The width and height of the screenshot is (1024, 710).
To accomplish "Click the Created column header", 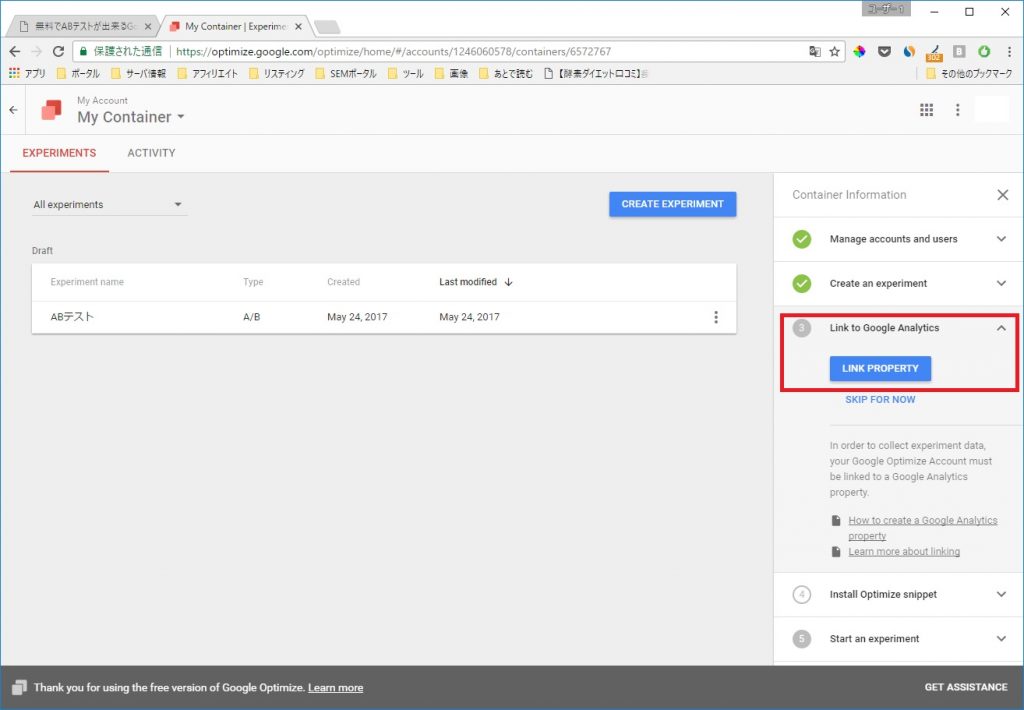I will [x=344, y=282].
